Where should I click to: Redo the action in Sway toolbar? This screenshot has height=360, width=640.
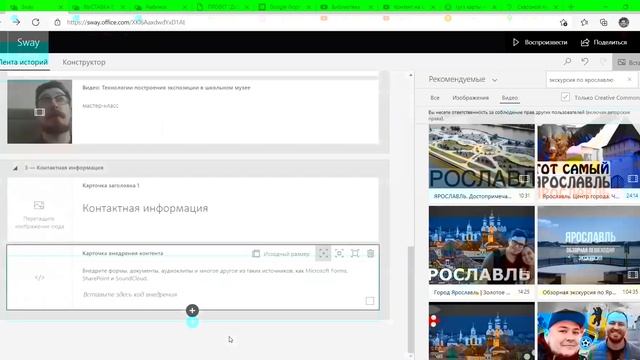(603, 62)
